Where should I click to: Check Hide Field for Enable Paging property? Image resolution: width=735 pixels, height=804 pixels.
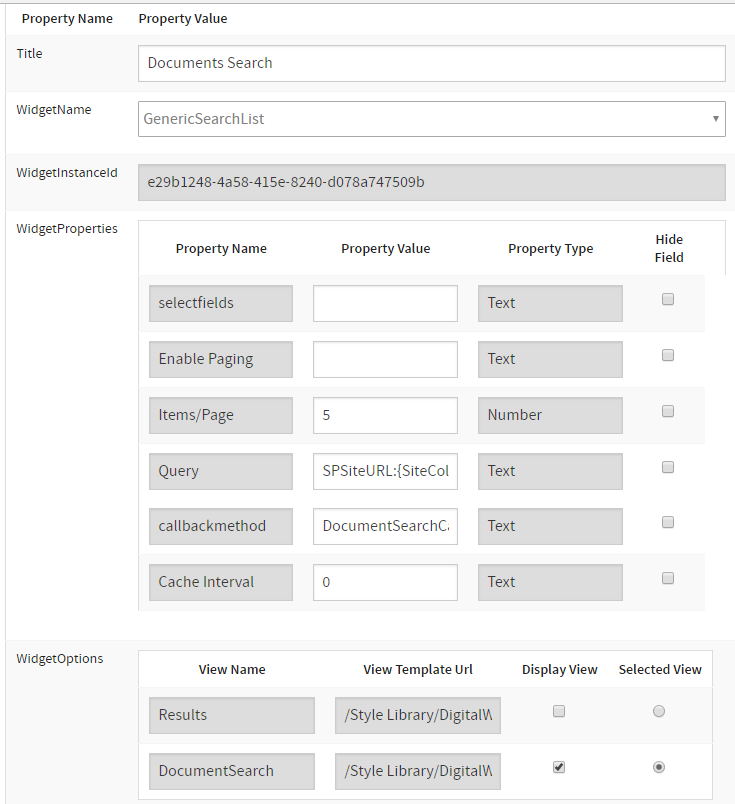(x=669, y=355)
